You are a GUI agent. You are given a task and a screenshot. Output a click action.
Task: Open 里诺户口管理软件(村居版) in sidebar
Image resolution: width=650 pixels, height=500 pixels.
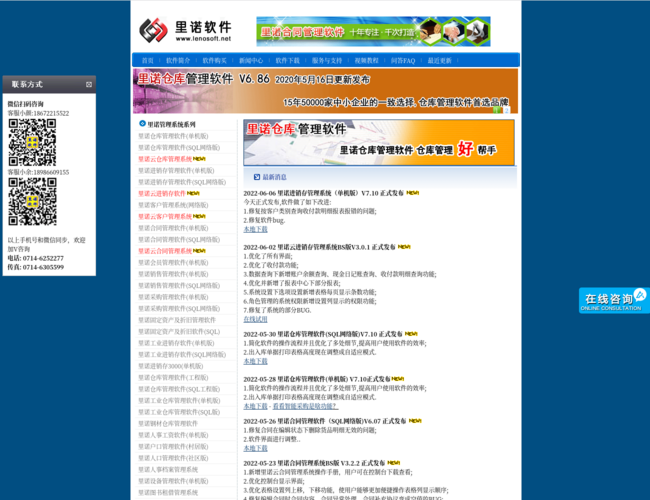pyautogui.click(x=173, y=447)
